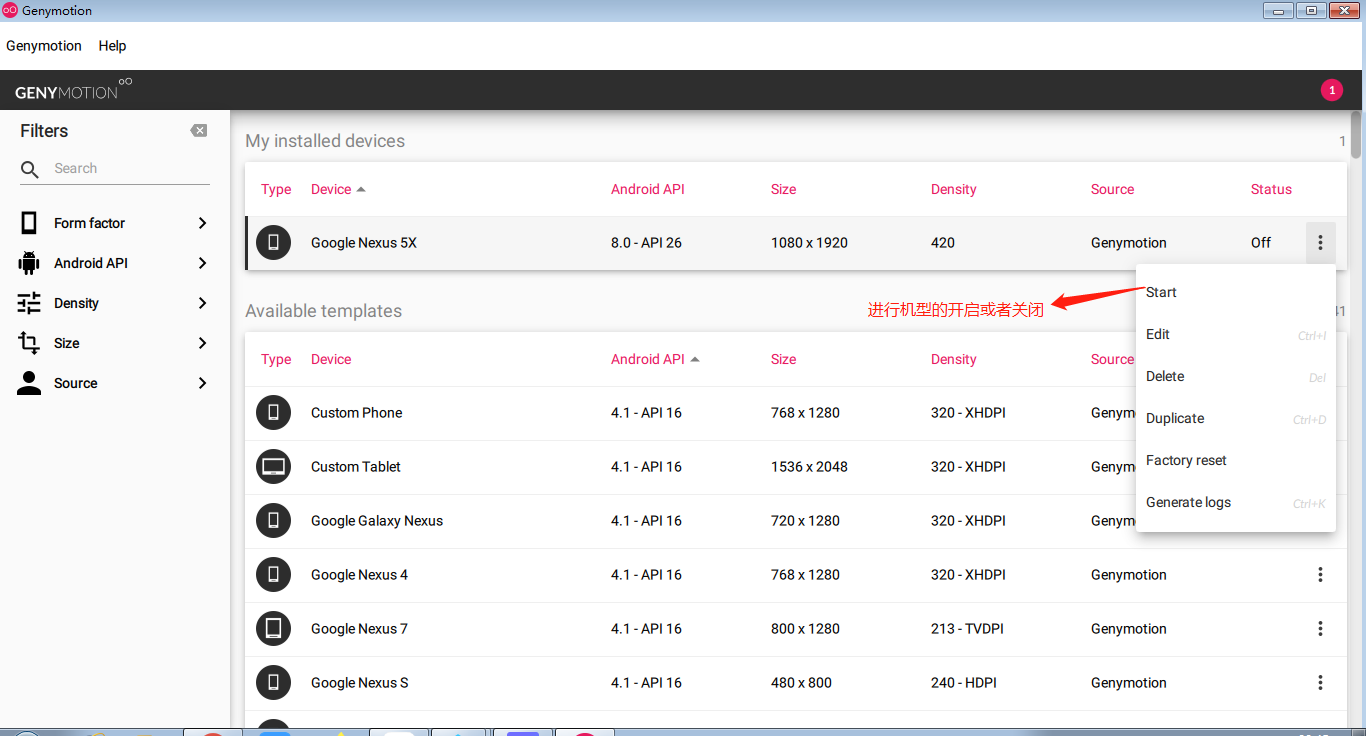Sort installed devices by the Device column

coord(338,189)
